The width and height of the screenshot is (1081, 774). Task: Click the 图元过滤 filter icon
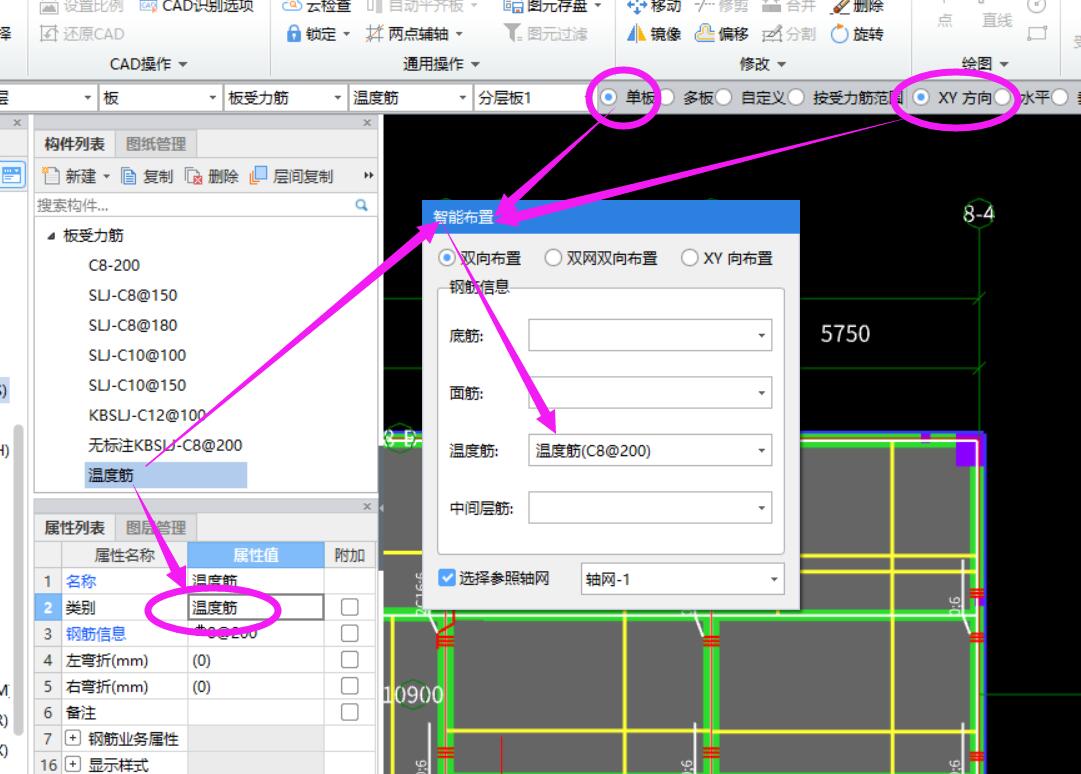pyautogui.click(x=512, y=33)
